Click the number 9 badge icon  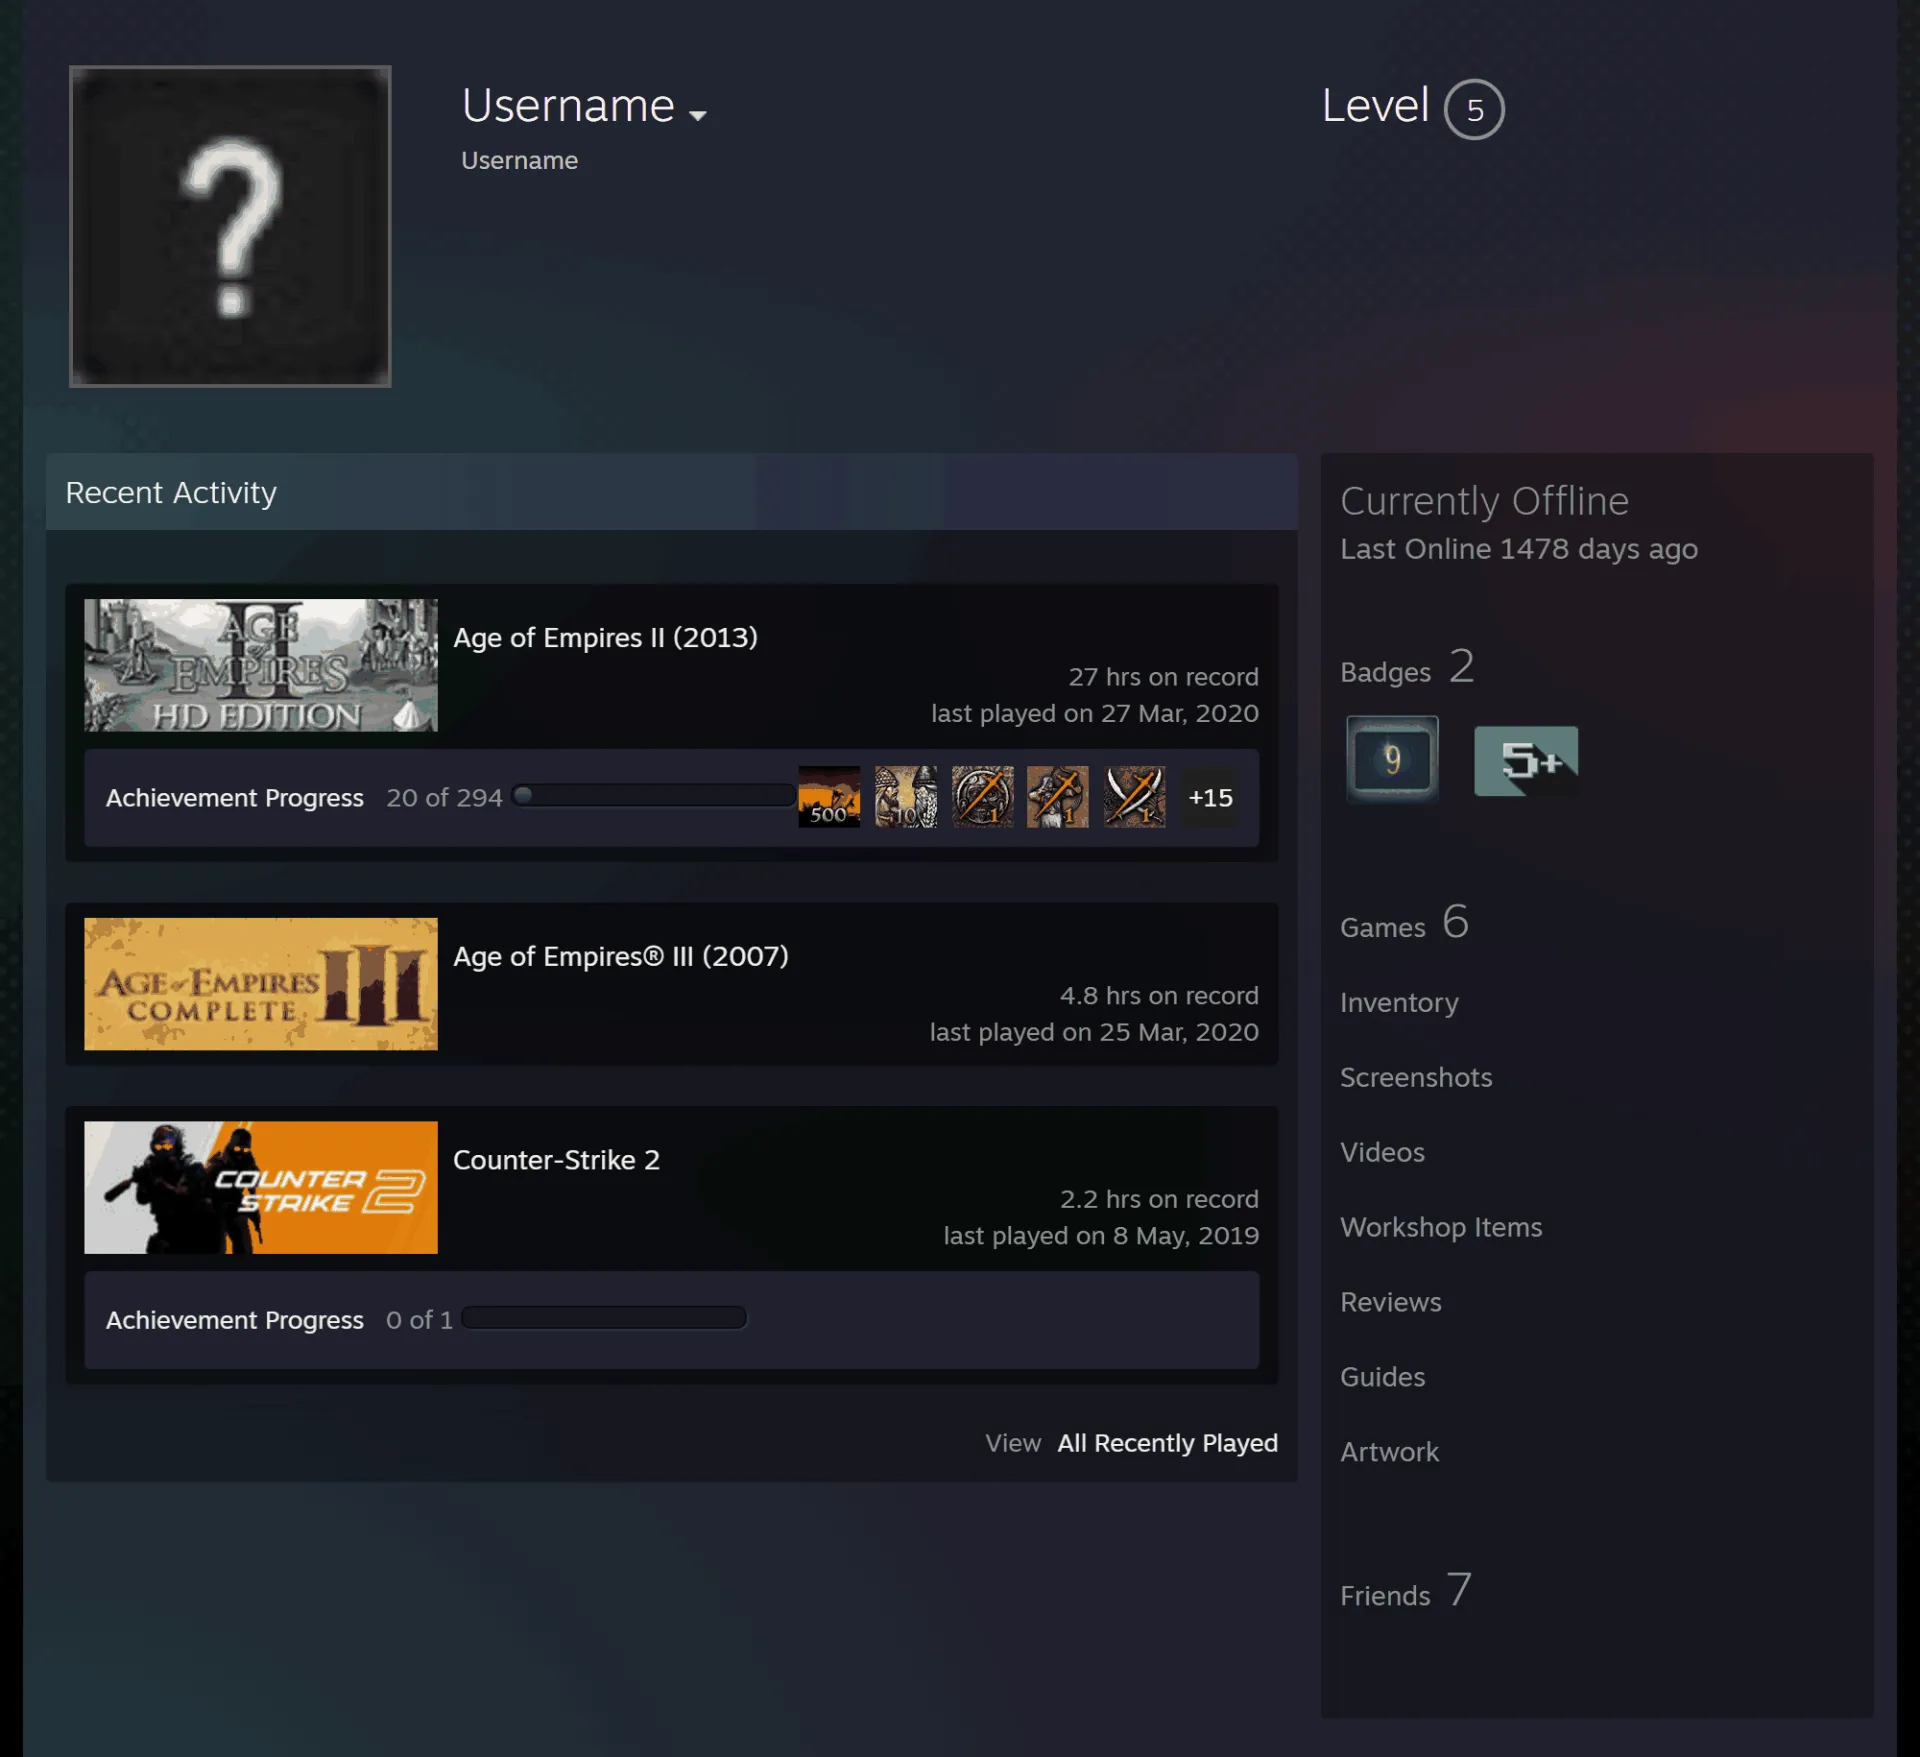coord(1393,759)
